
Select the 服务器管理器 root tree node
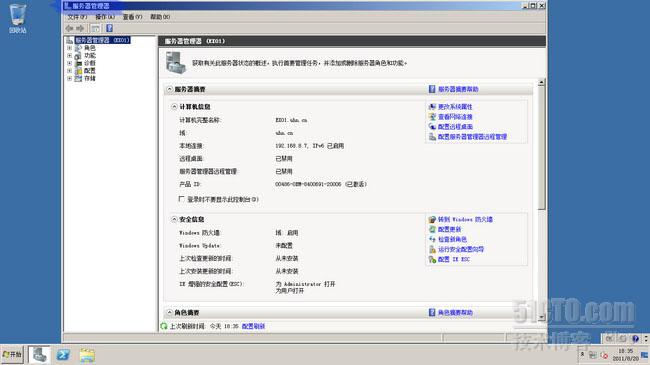[x=102, y=40]
